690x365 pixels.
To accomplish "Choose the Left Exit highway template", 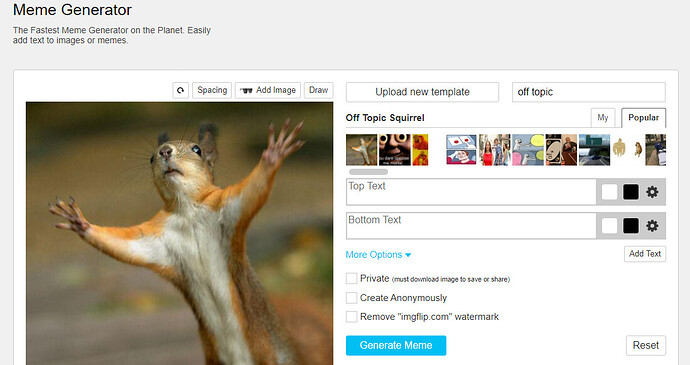I will (x=594, y=150).
